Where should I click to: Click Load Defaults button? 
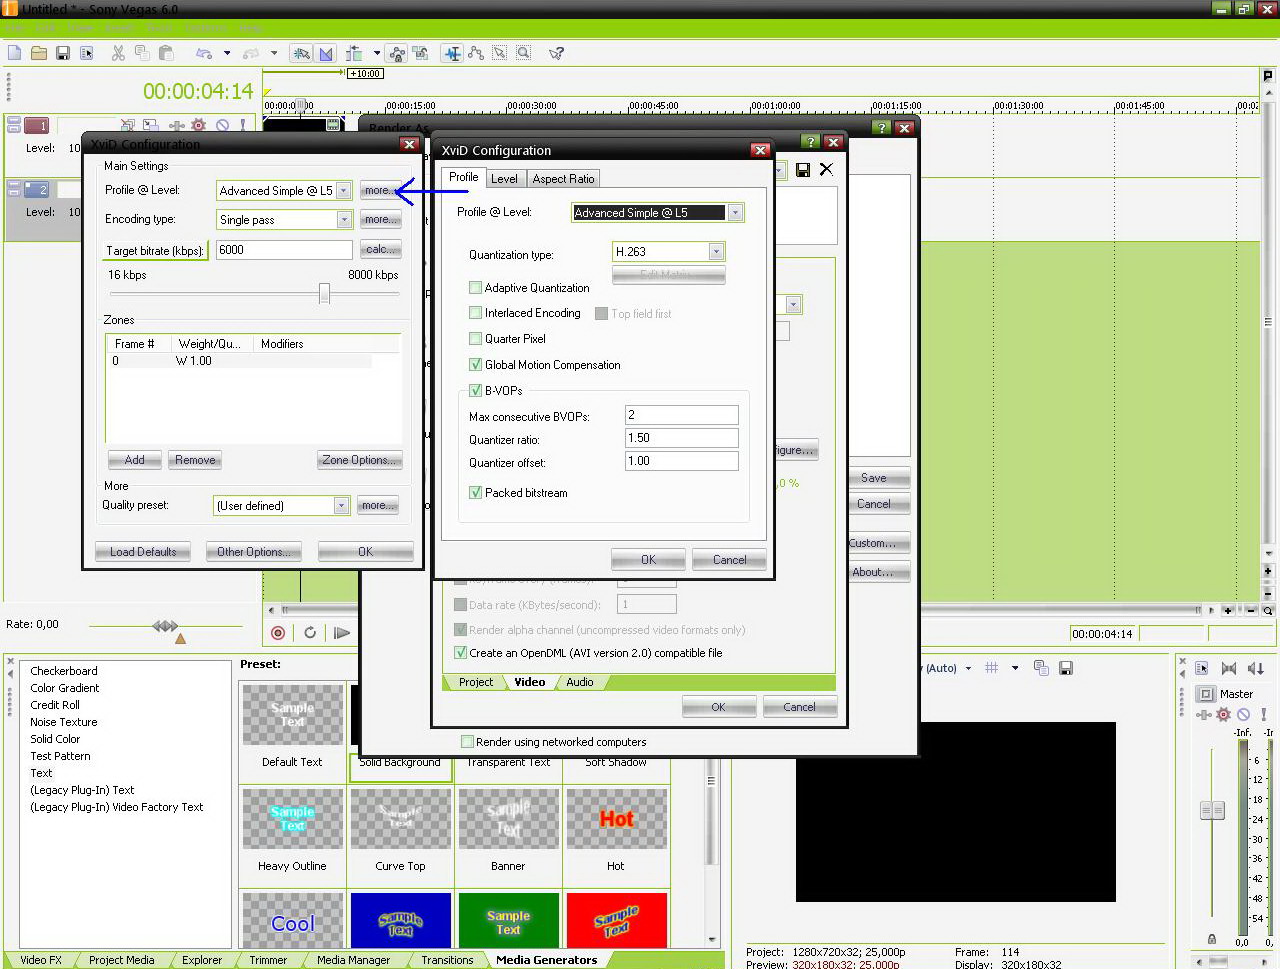click(143, 552)
